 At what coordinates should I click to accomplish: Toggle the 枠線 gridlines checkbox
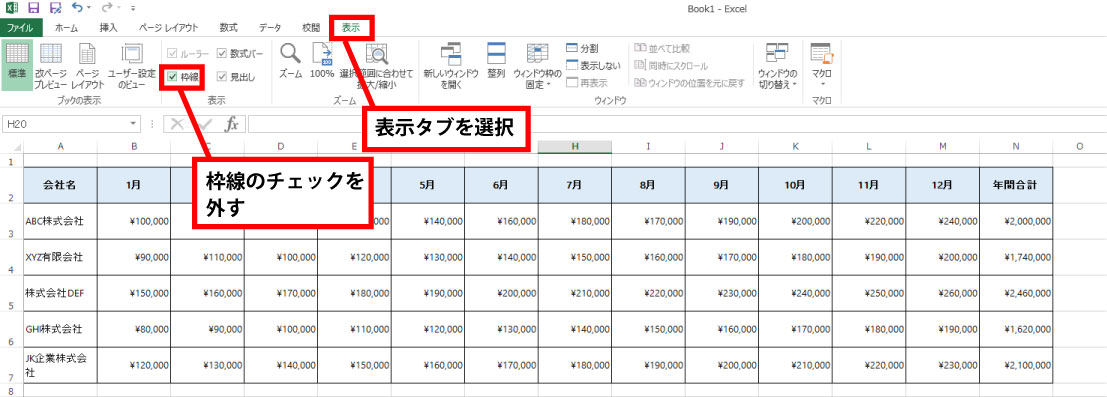pyautogui.click(x=172, y=76)
